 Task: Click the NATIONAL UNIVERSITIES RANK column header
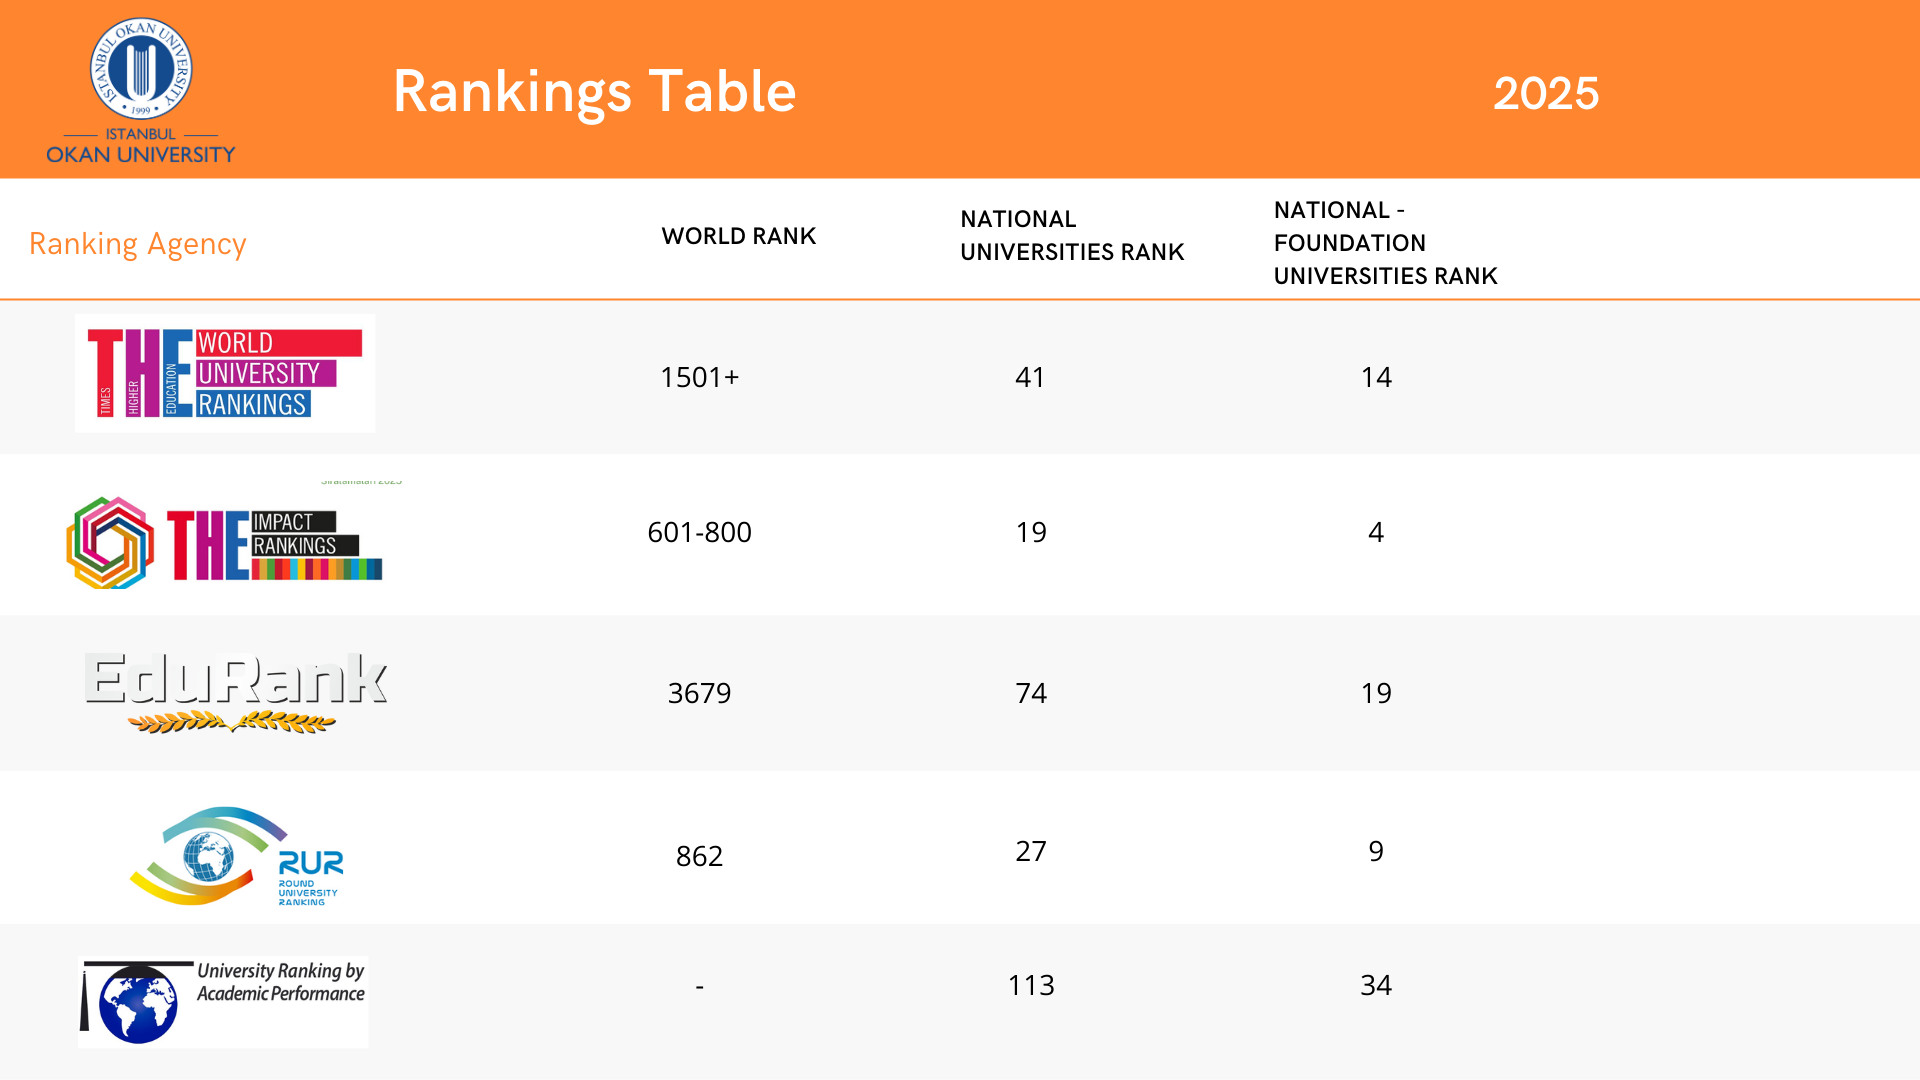[1072, 236]
